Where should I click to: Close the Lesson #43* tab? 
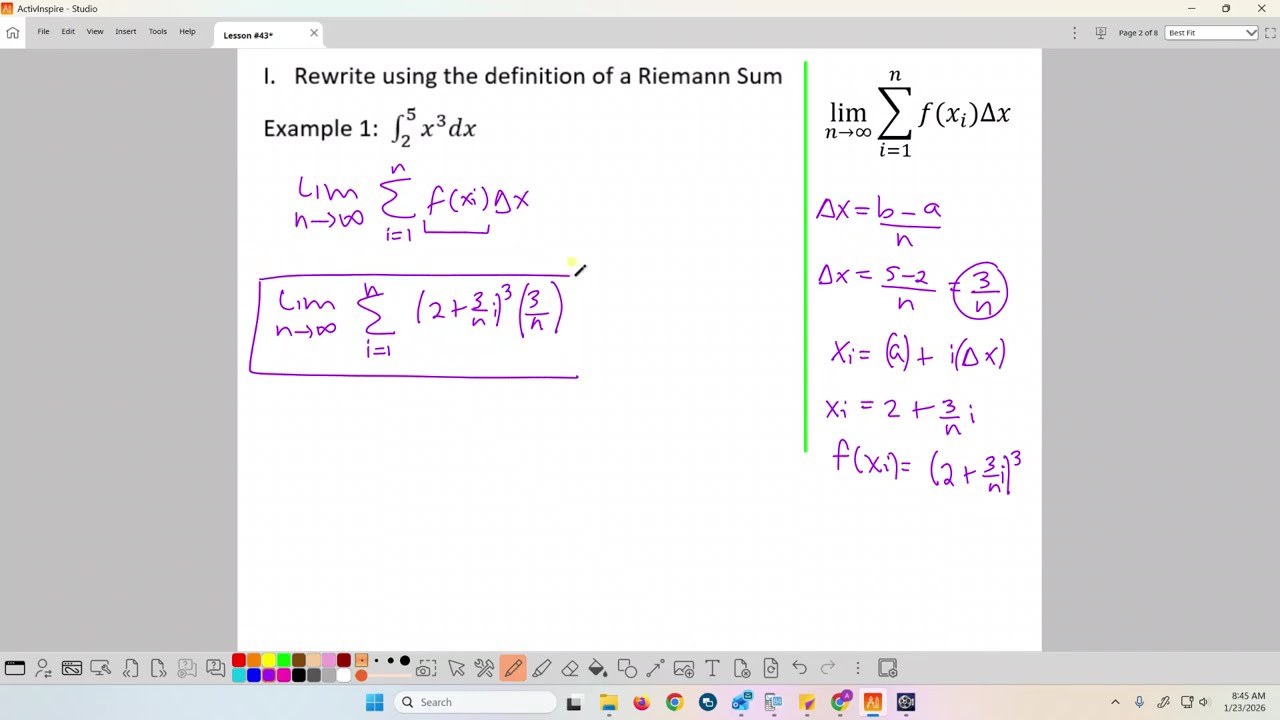[314, 33]
